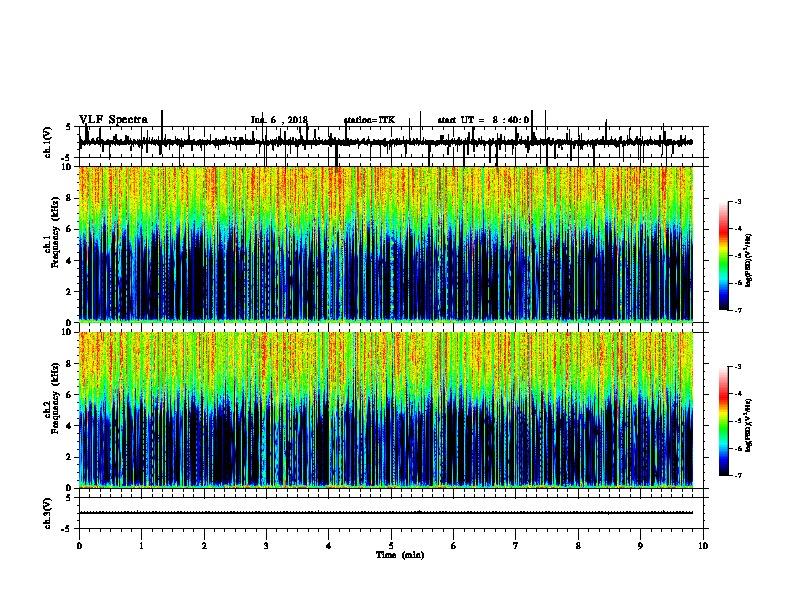Click the 'ch.1(V)' waveform axis label

click(x=48, y=142)
